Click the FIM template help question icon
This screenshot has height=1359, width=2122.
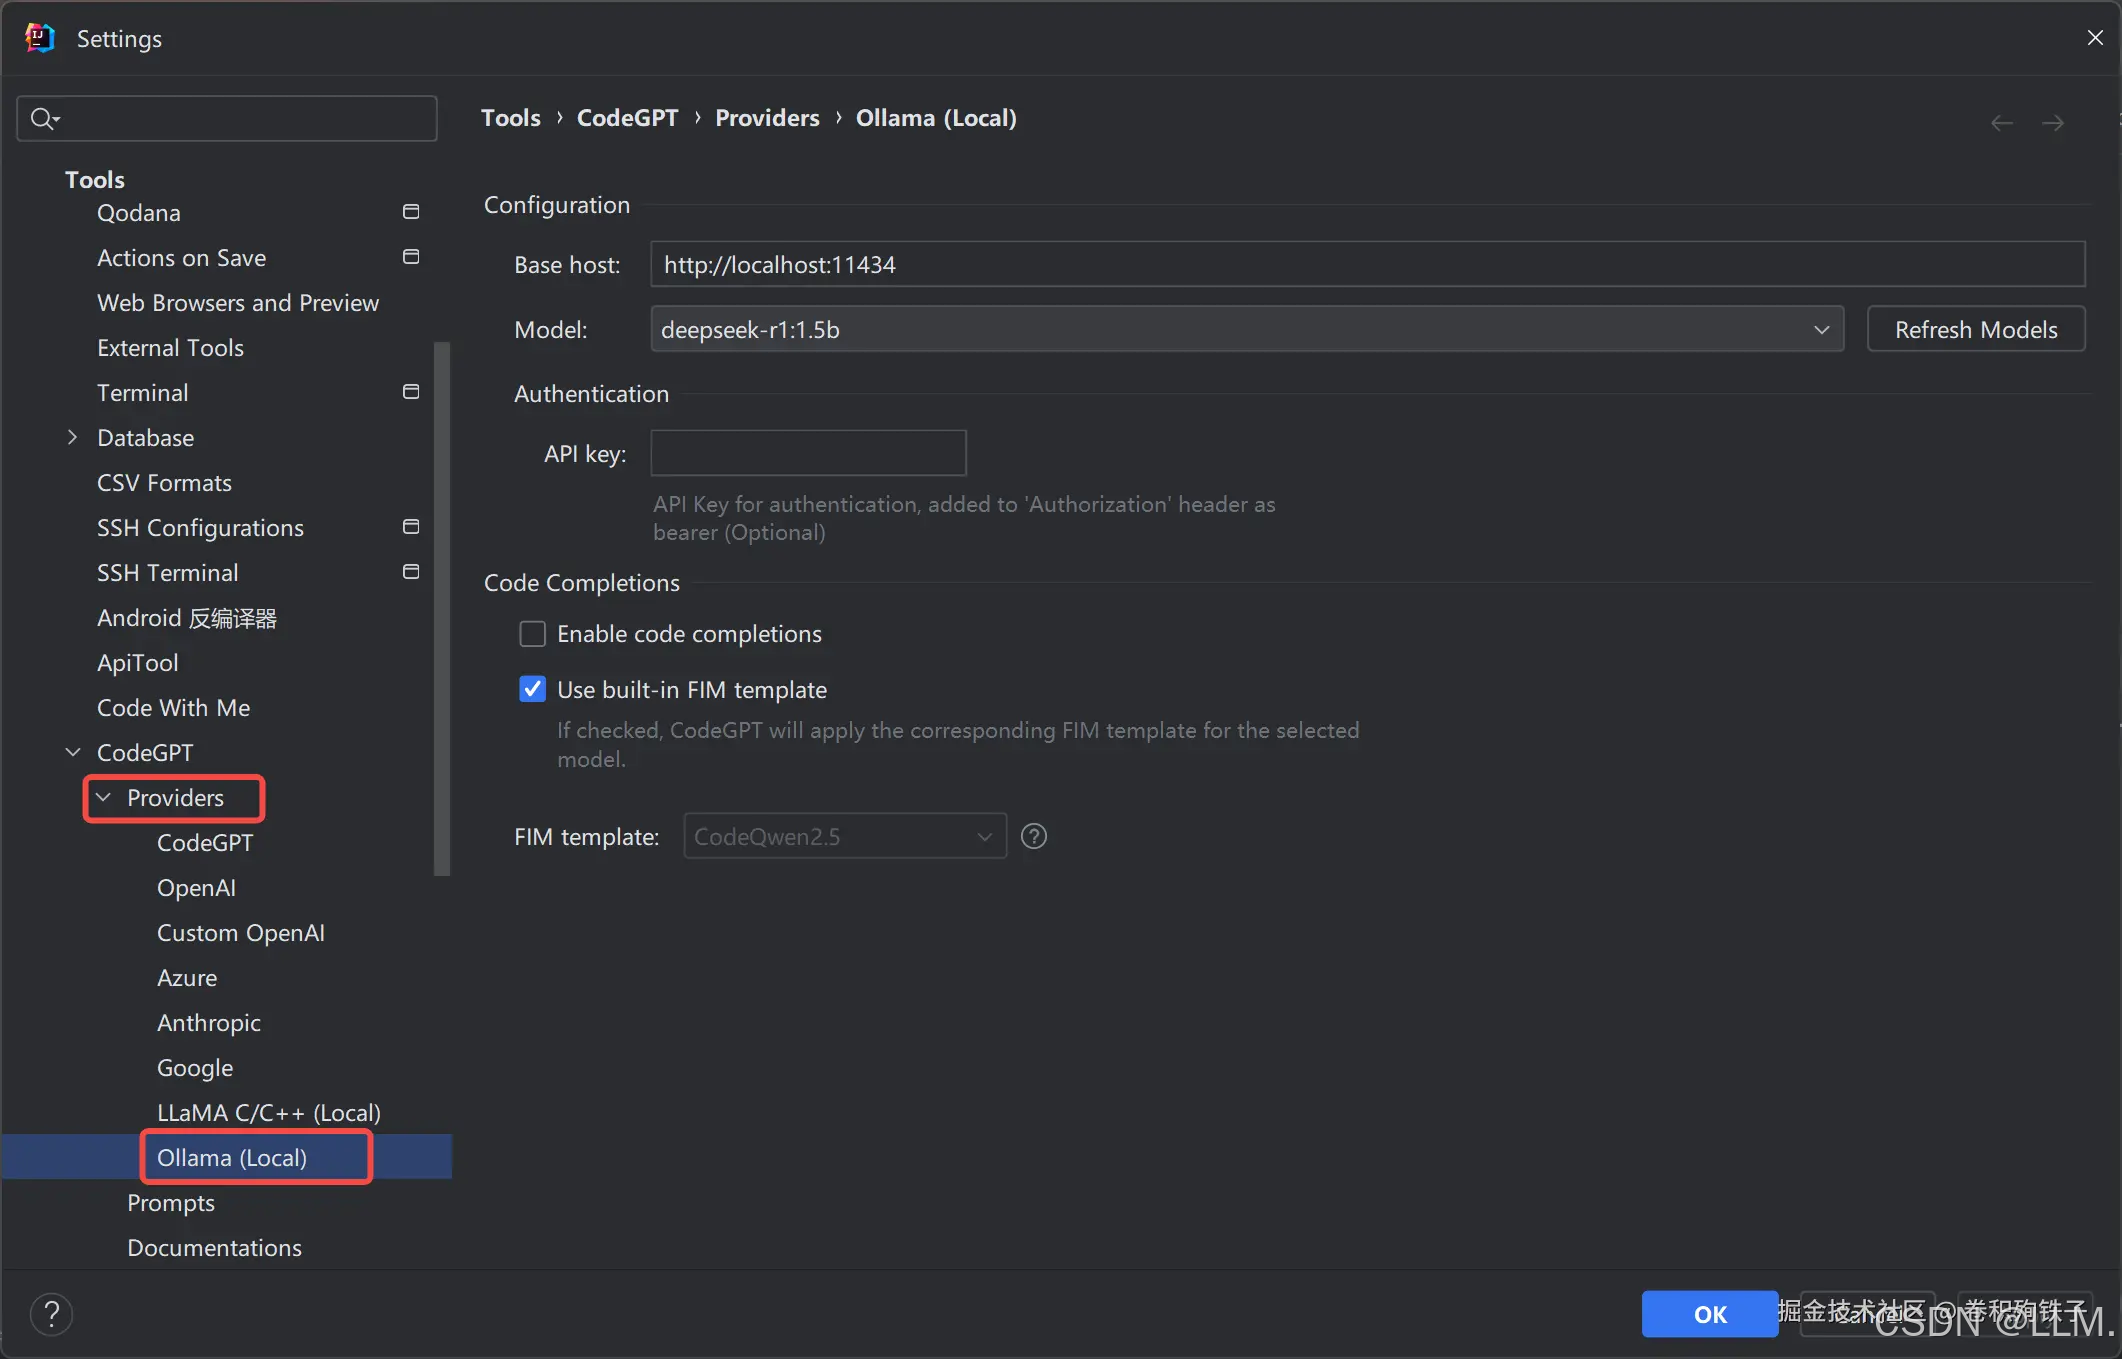[x=1034, y=836]
